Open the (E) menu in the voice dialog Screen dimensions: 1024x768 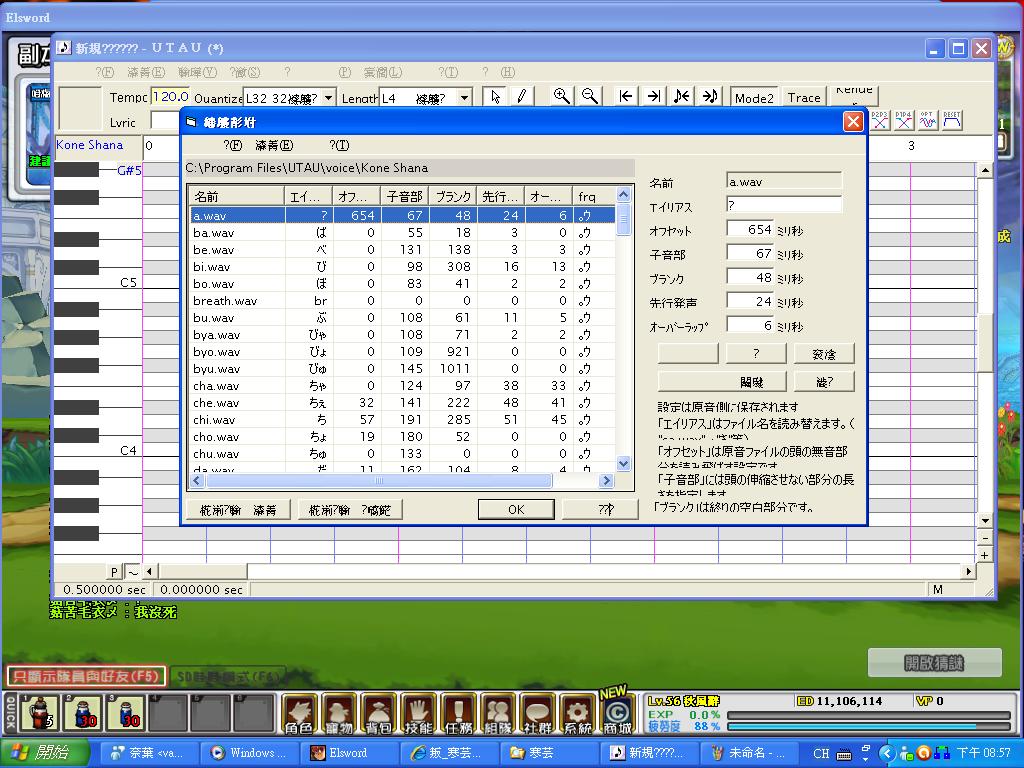274,145
